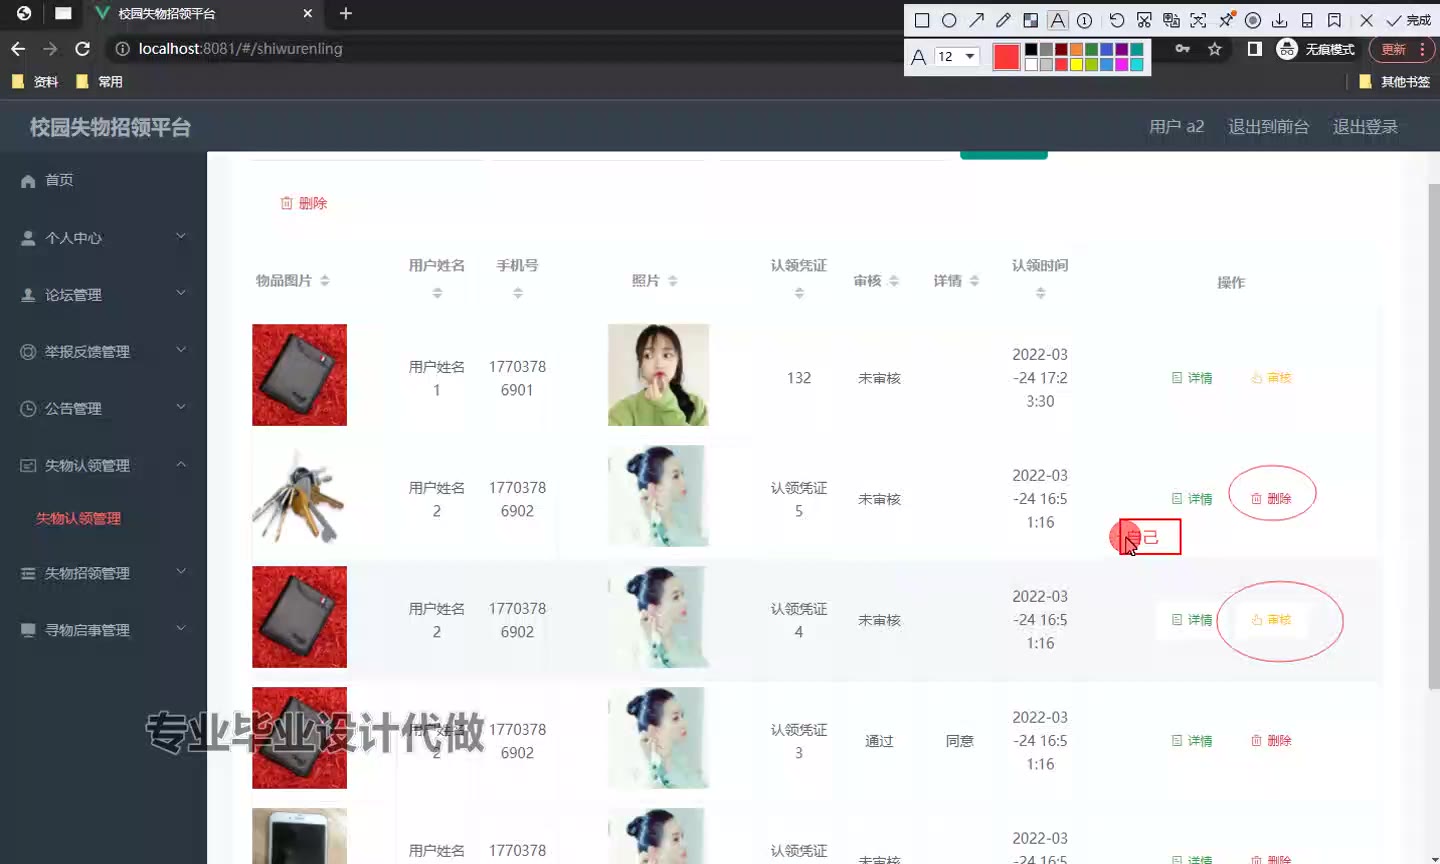The height and width of the screenshot is (864, 1440).
Task: Send screenshot to phone icon
Action: (1307, 20)
